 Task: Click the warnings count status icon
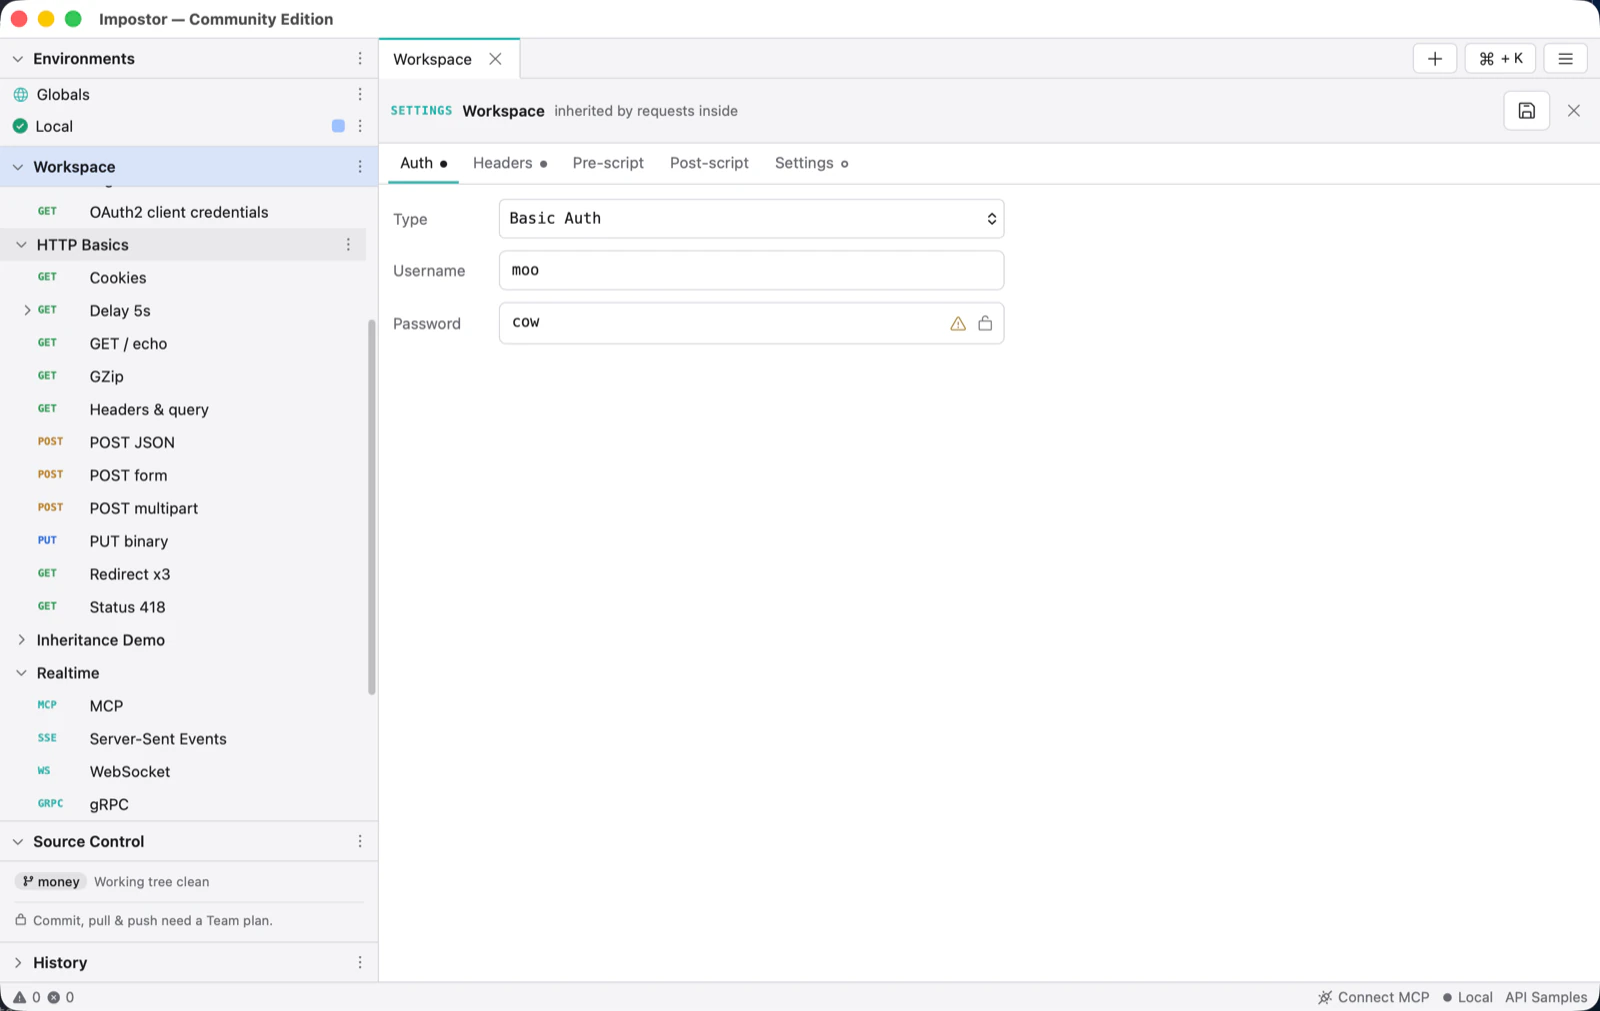click(x=26, y=997)
